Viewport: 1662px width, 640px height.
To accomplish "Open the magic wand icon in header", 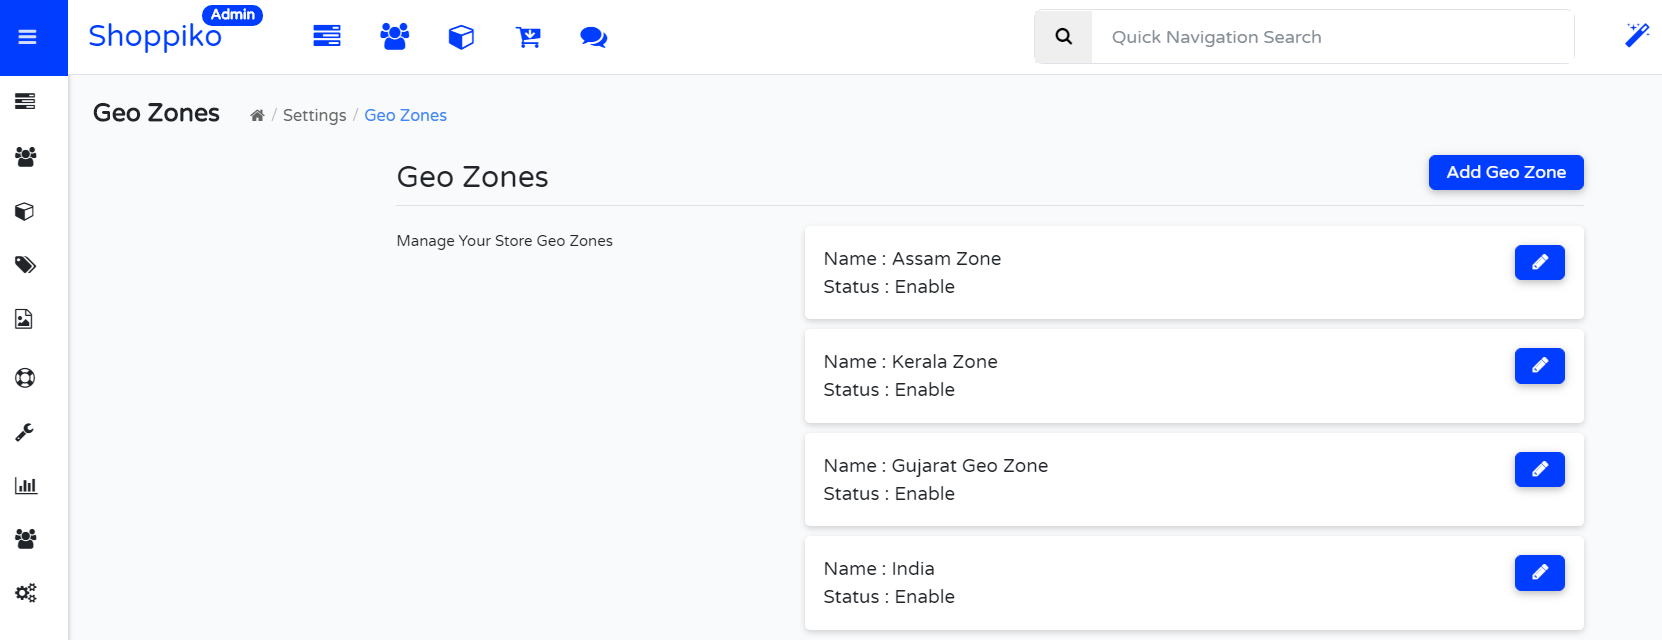I will point(1637,36).
